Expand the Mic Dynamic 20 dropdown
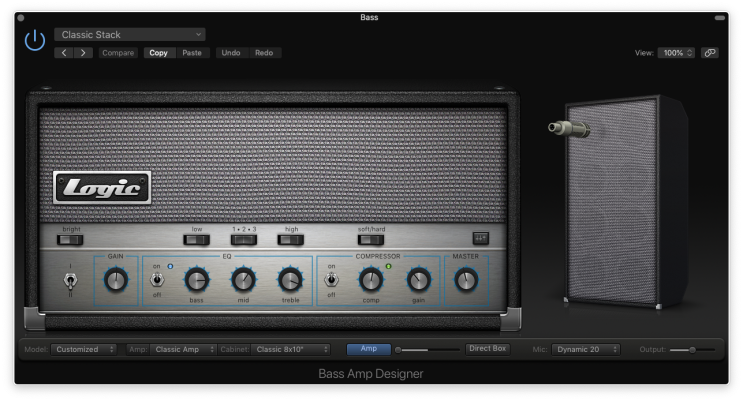The width and height of the screenshot is (743, 401). point(586,349)
